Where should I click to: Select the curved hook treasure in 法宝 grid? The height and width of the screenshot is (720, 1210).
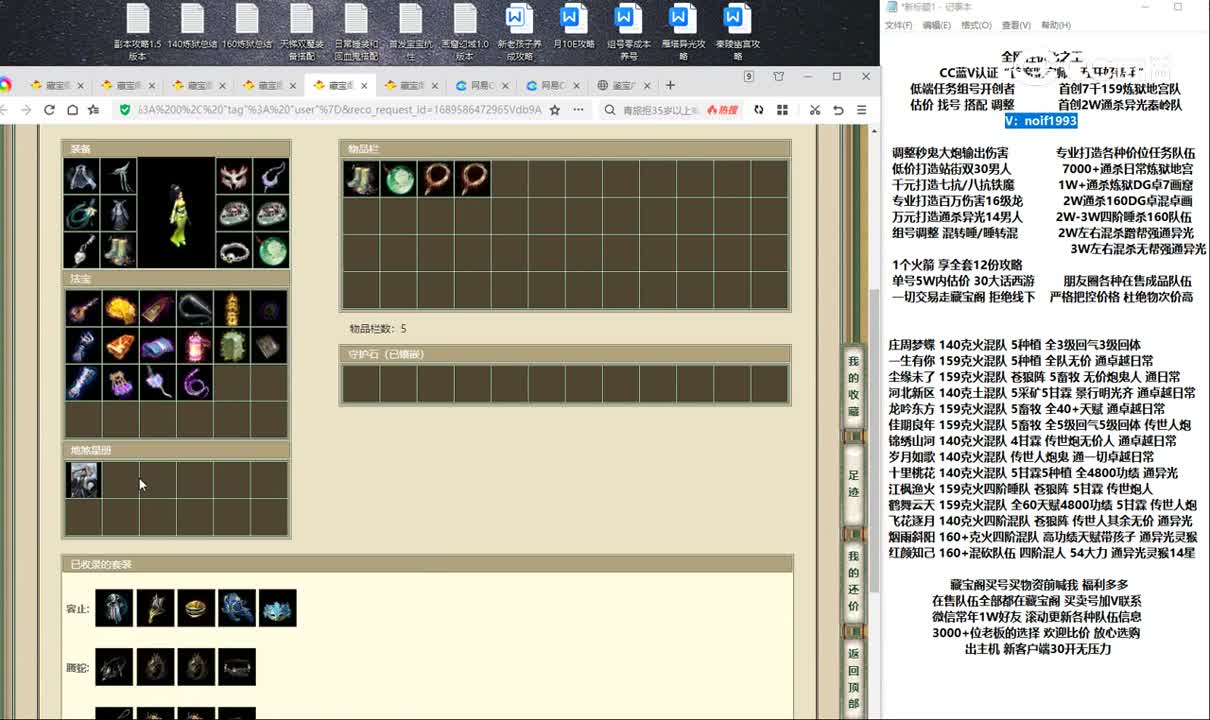(195, 309)
